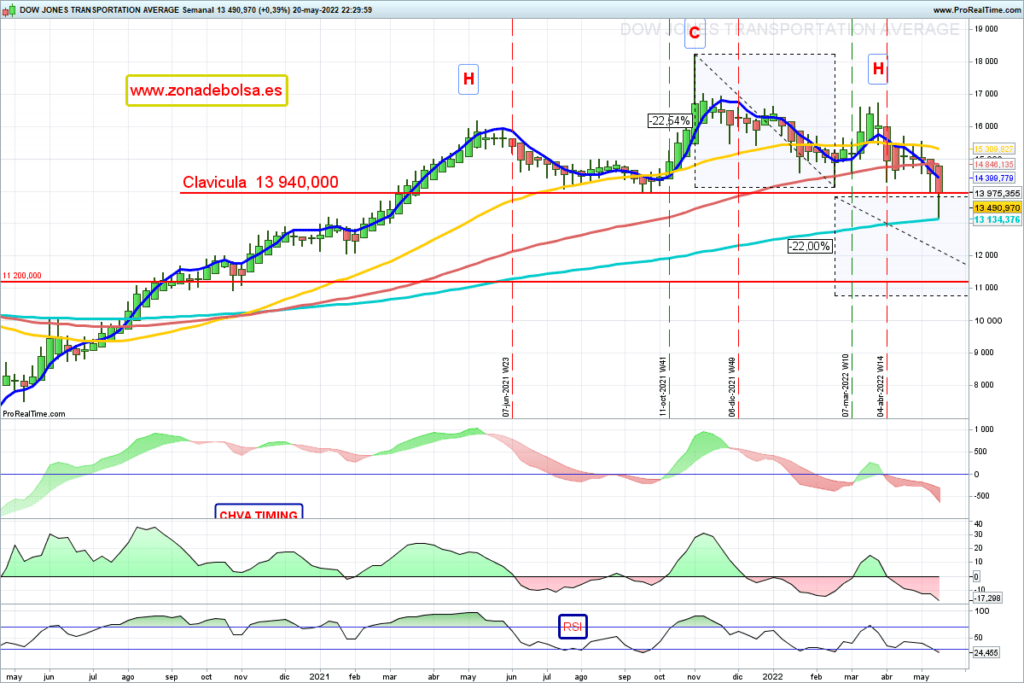Click the '1 000' label on oscillator axis

tap(984, 429)
